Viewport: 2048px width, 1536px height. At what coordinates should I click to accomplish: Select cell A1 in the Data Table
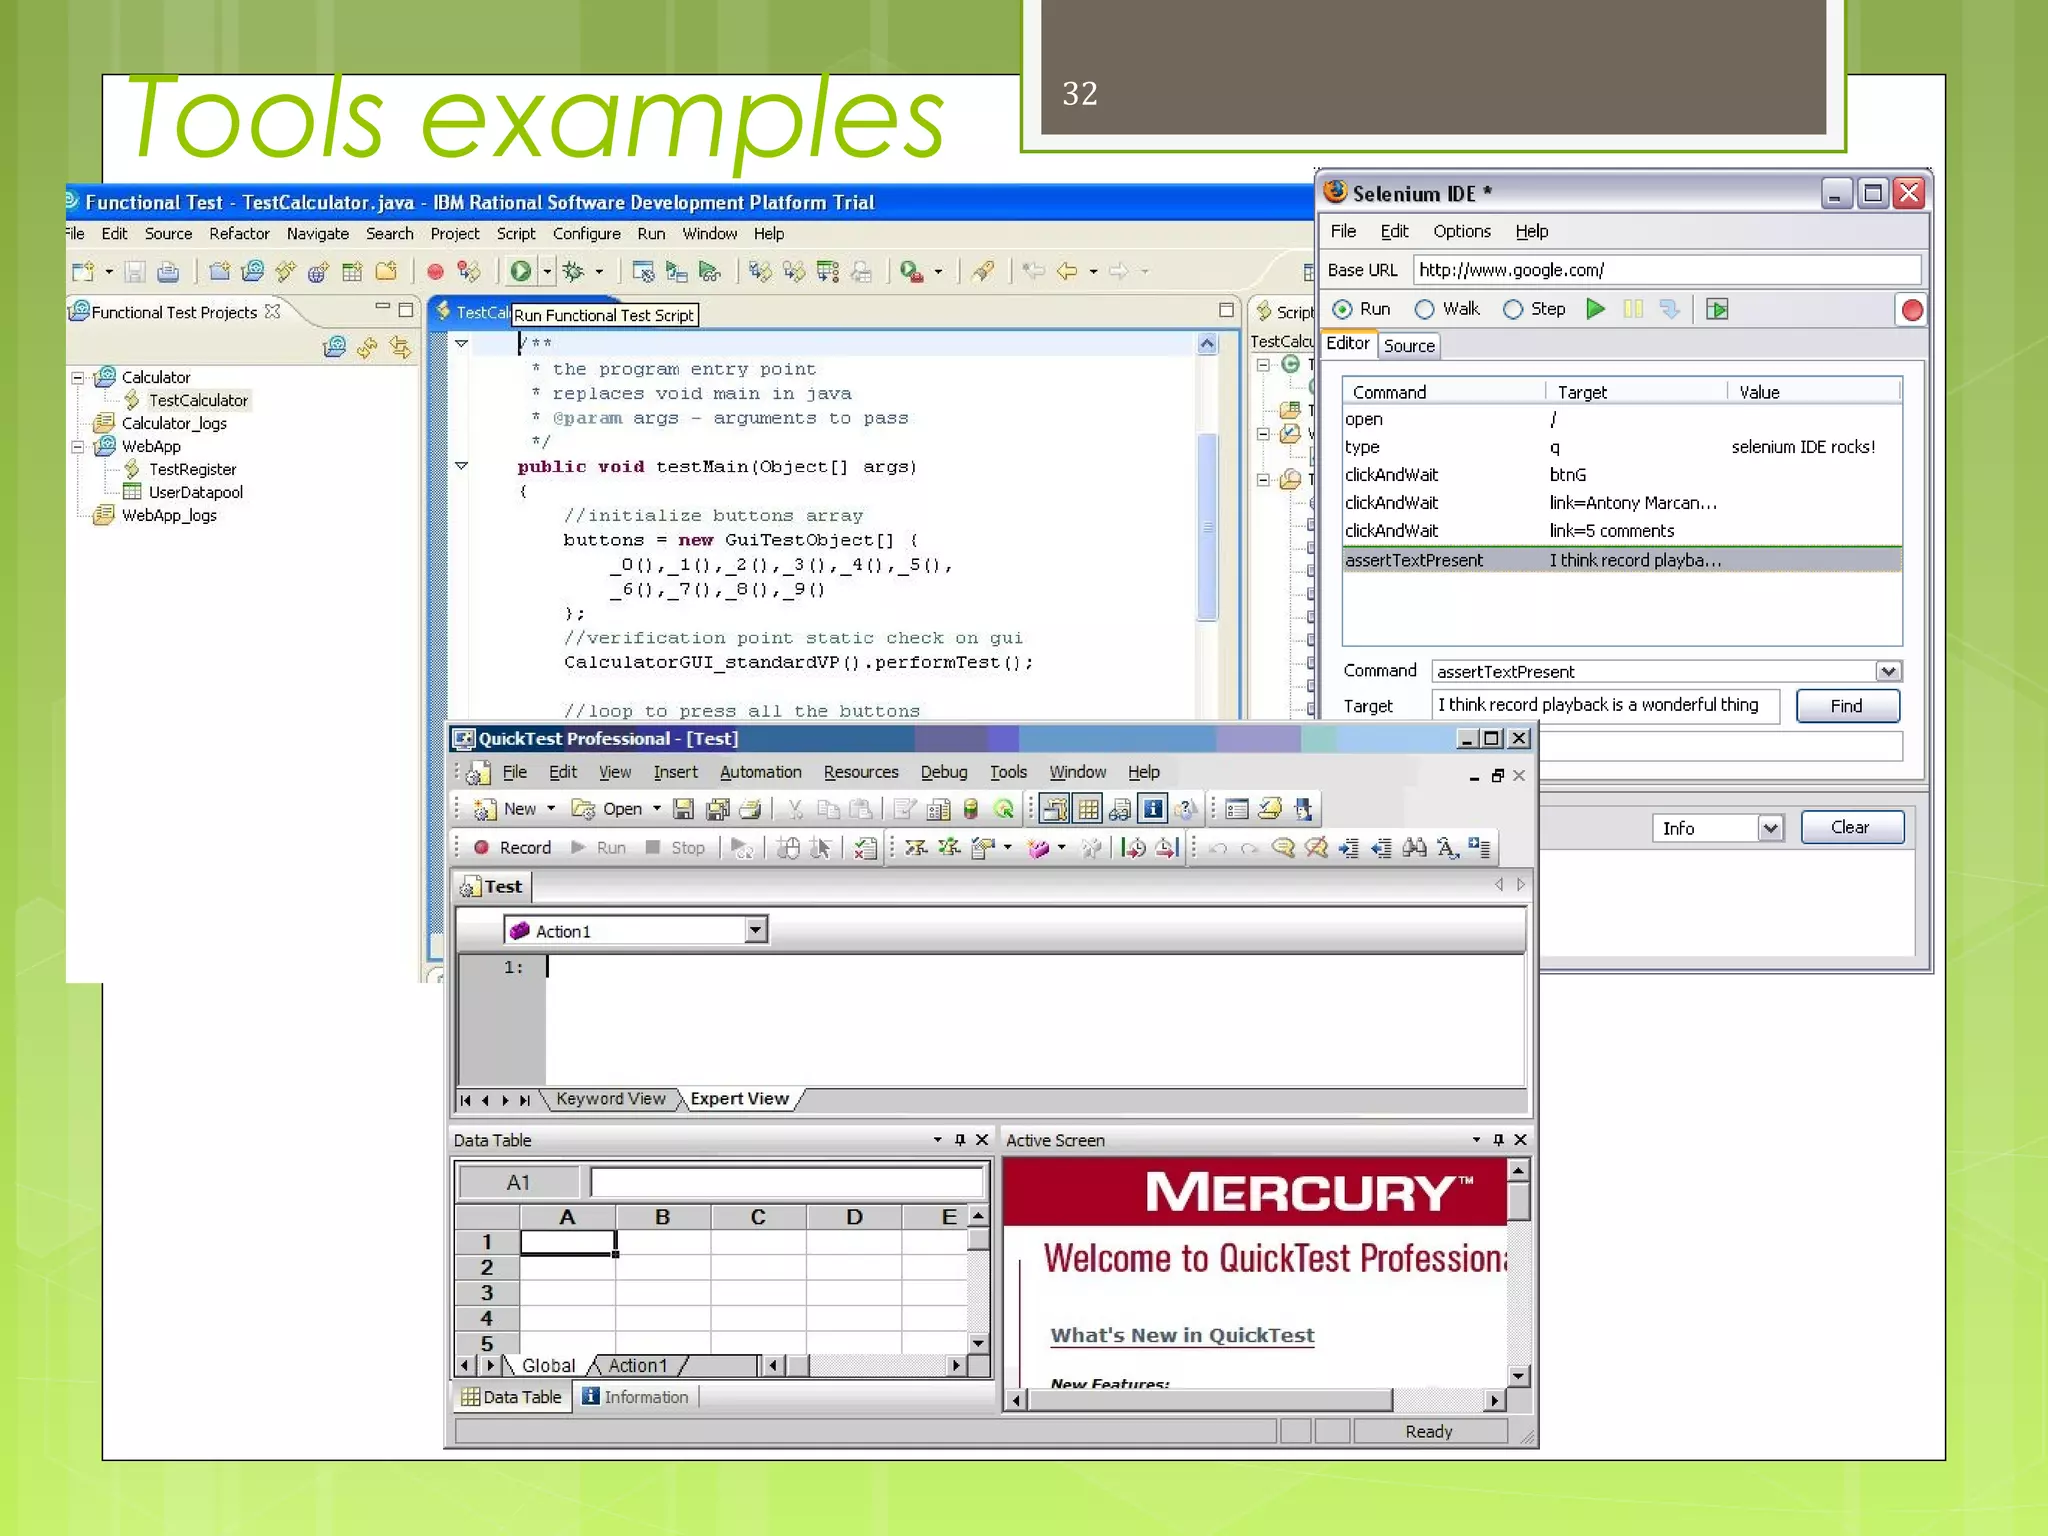point(567,1242)
